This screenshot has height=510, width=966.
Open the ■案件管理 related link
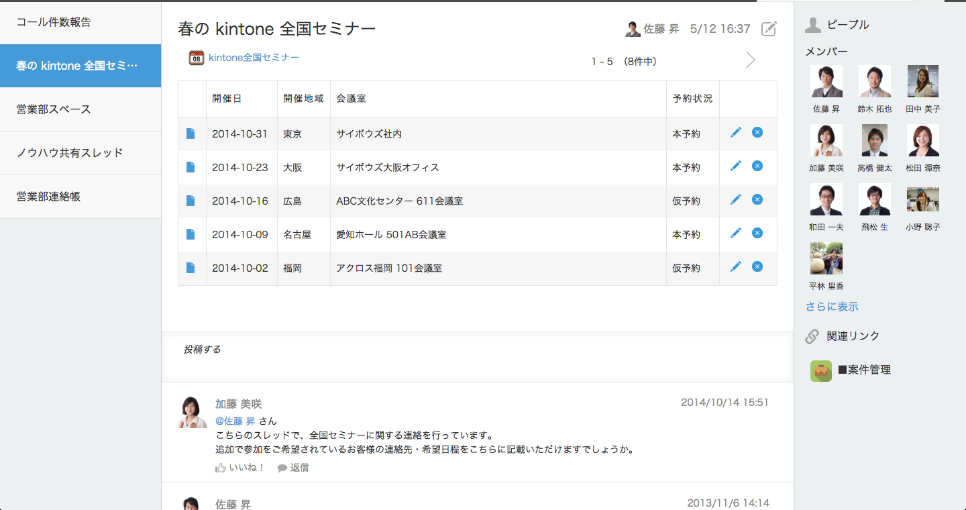[864, 370]
